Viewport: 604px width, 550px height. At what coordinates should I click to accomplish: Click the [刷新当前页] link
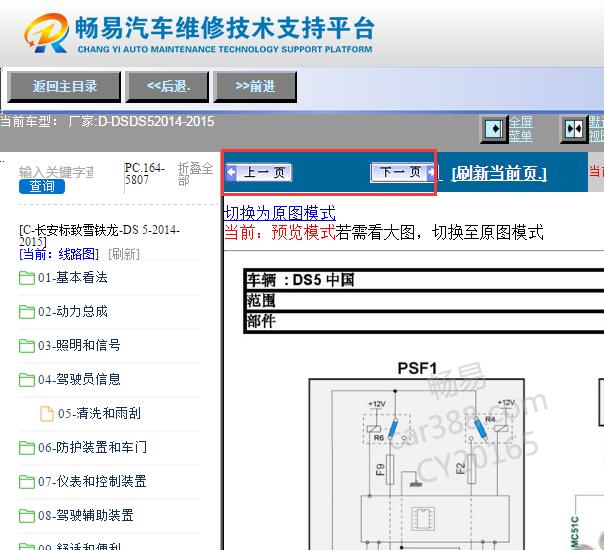(499, 173)
